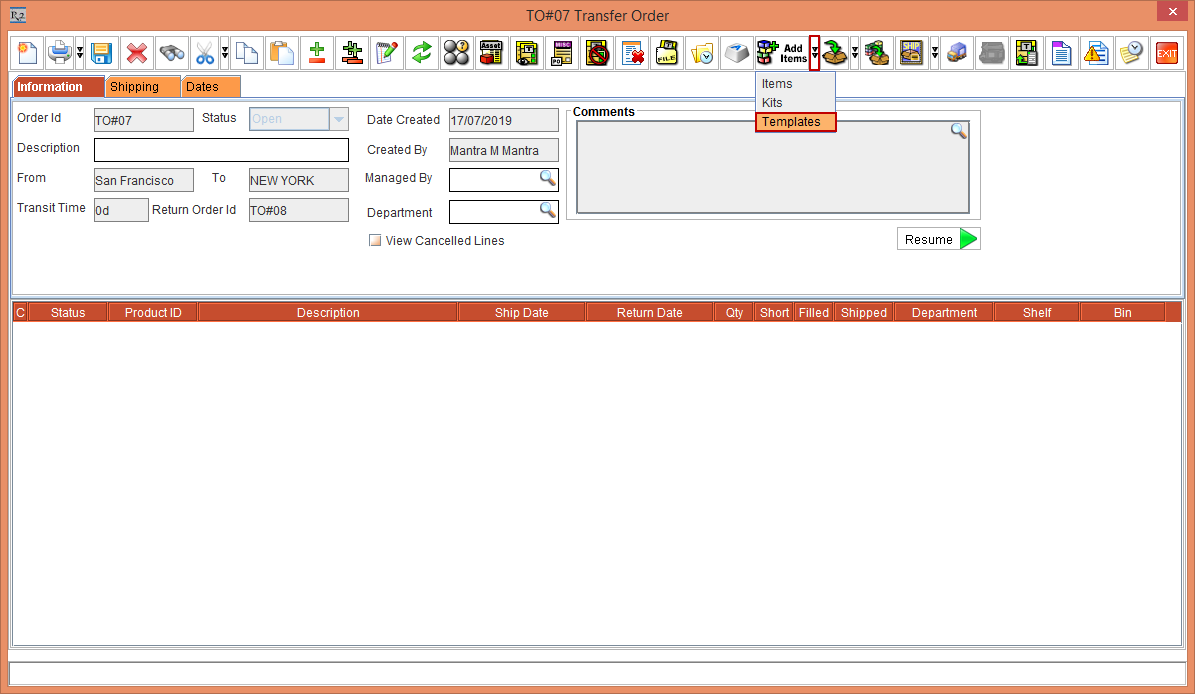The height and width of the screenshot is (694, 1195).
Task: Exit using the red EXIT icon
Action: coord(1167,53)
